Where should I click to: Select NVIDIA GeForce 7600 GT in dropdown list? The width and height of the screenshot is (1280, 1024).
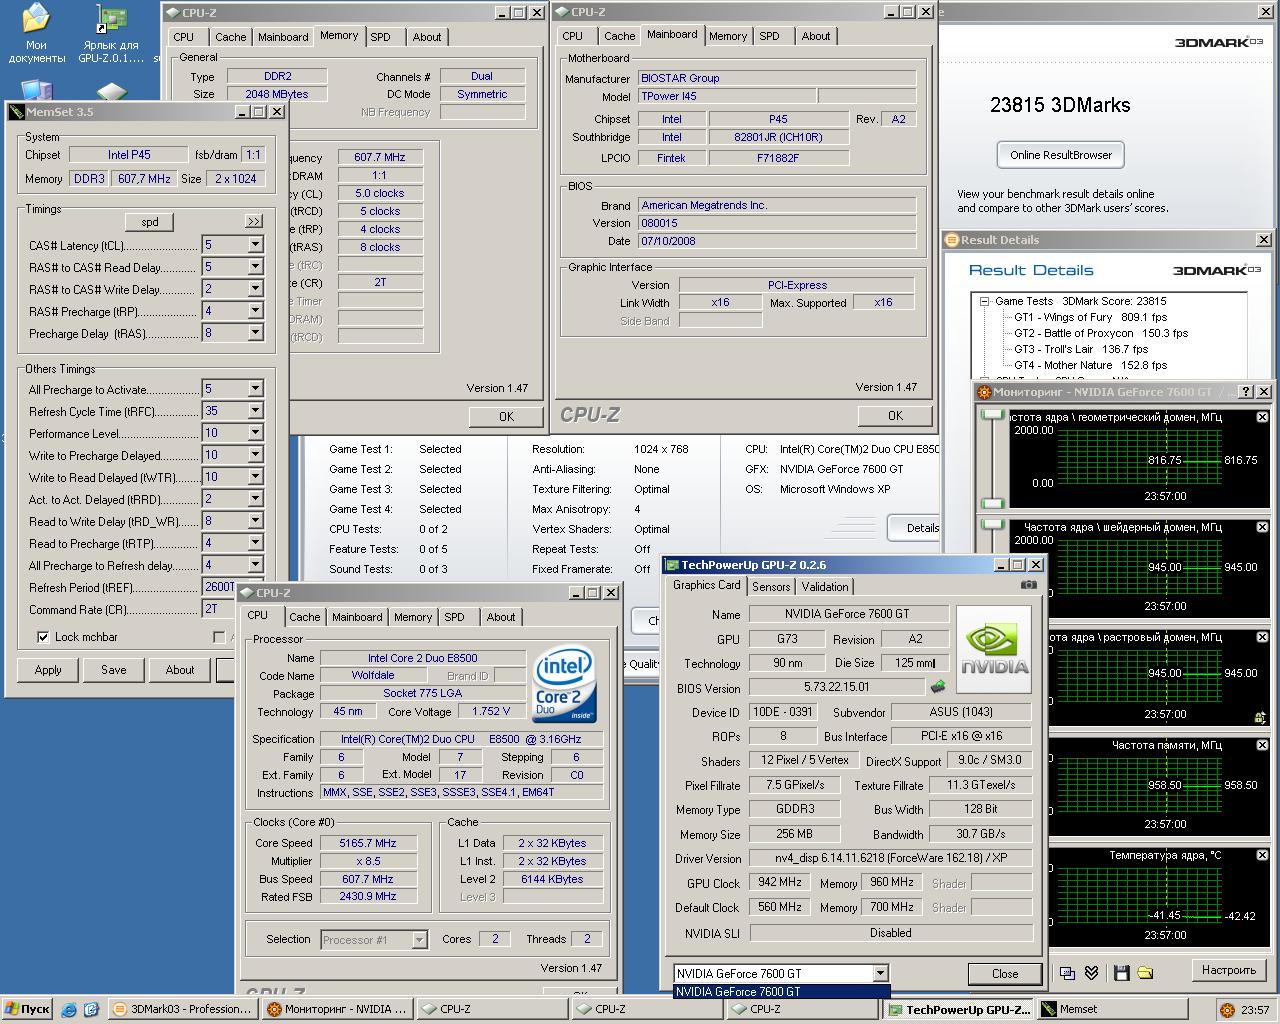(x=781, y=992)
